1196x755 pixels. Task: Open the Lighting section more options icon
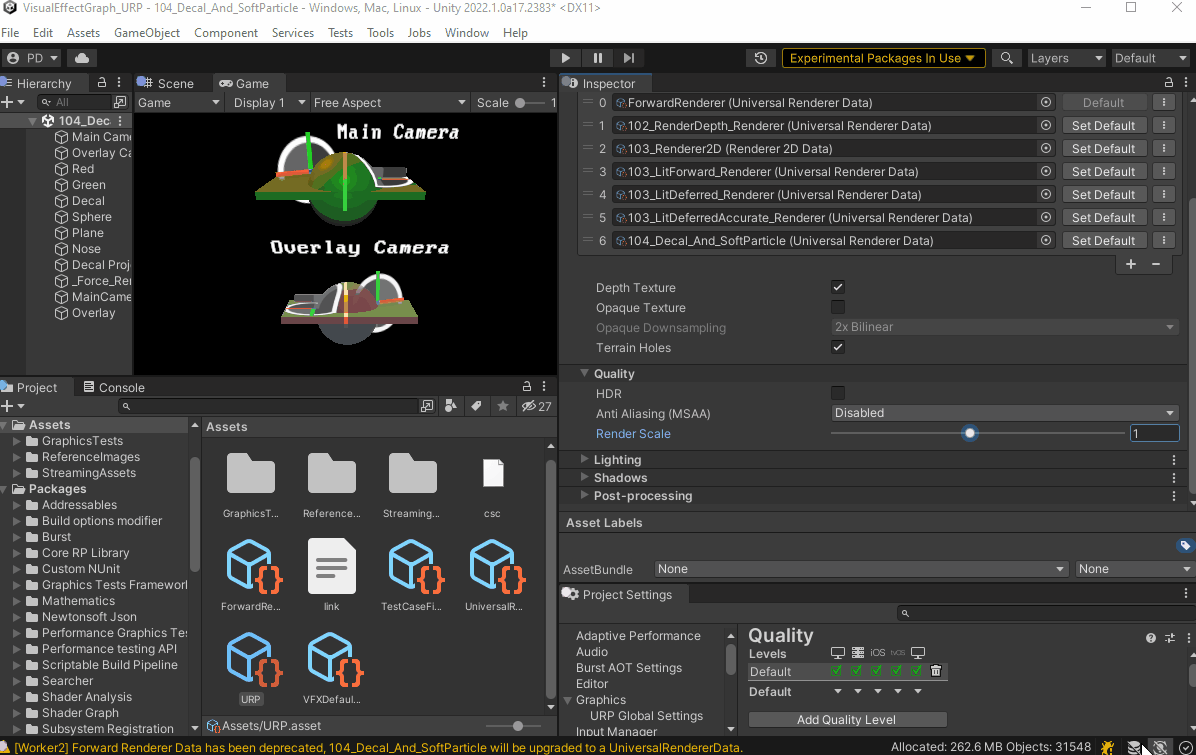1174,460
